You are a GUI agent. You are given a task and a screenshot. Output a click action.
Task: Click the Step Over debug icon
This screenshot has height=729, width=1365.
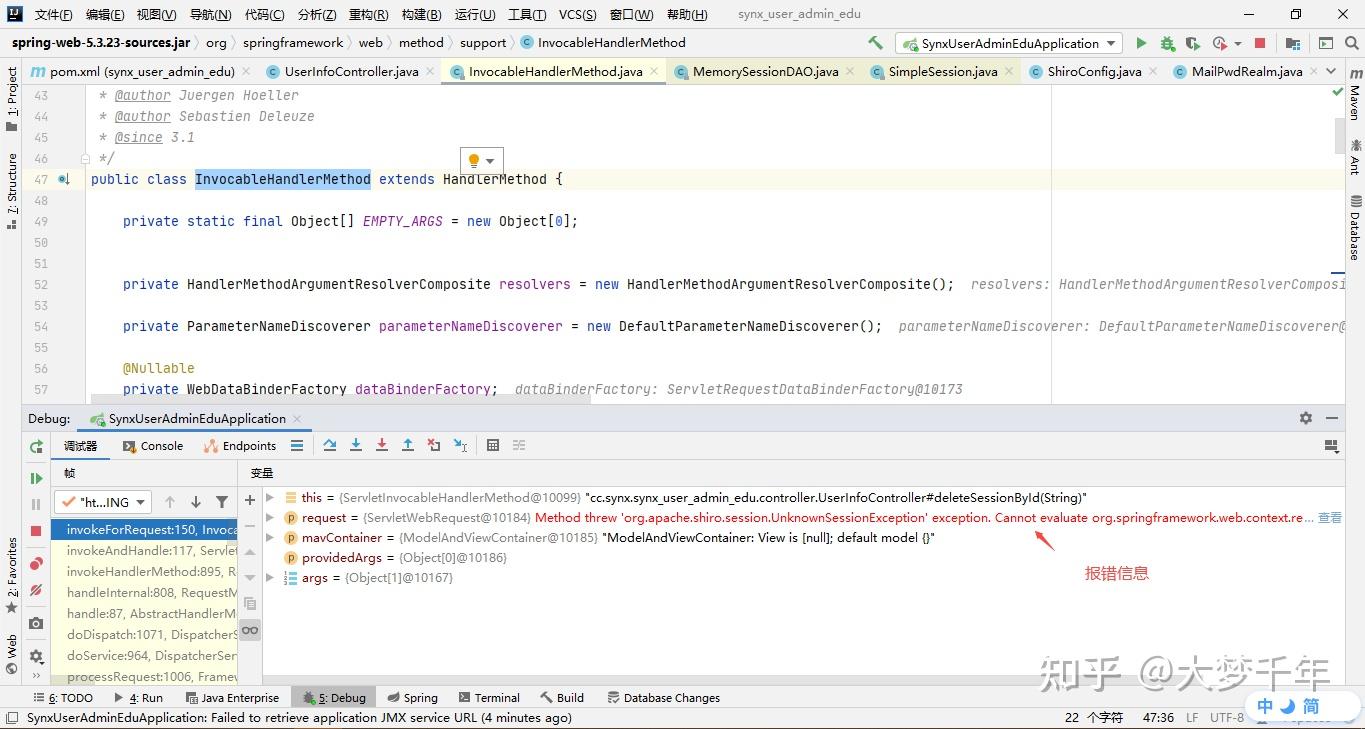point(330,445)
